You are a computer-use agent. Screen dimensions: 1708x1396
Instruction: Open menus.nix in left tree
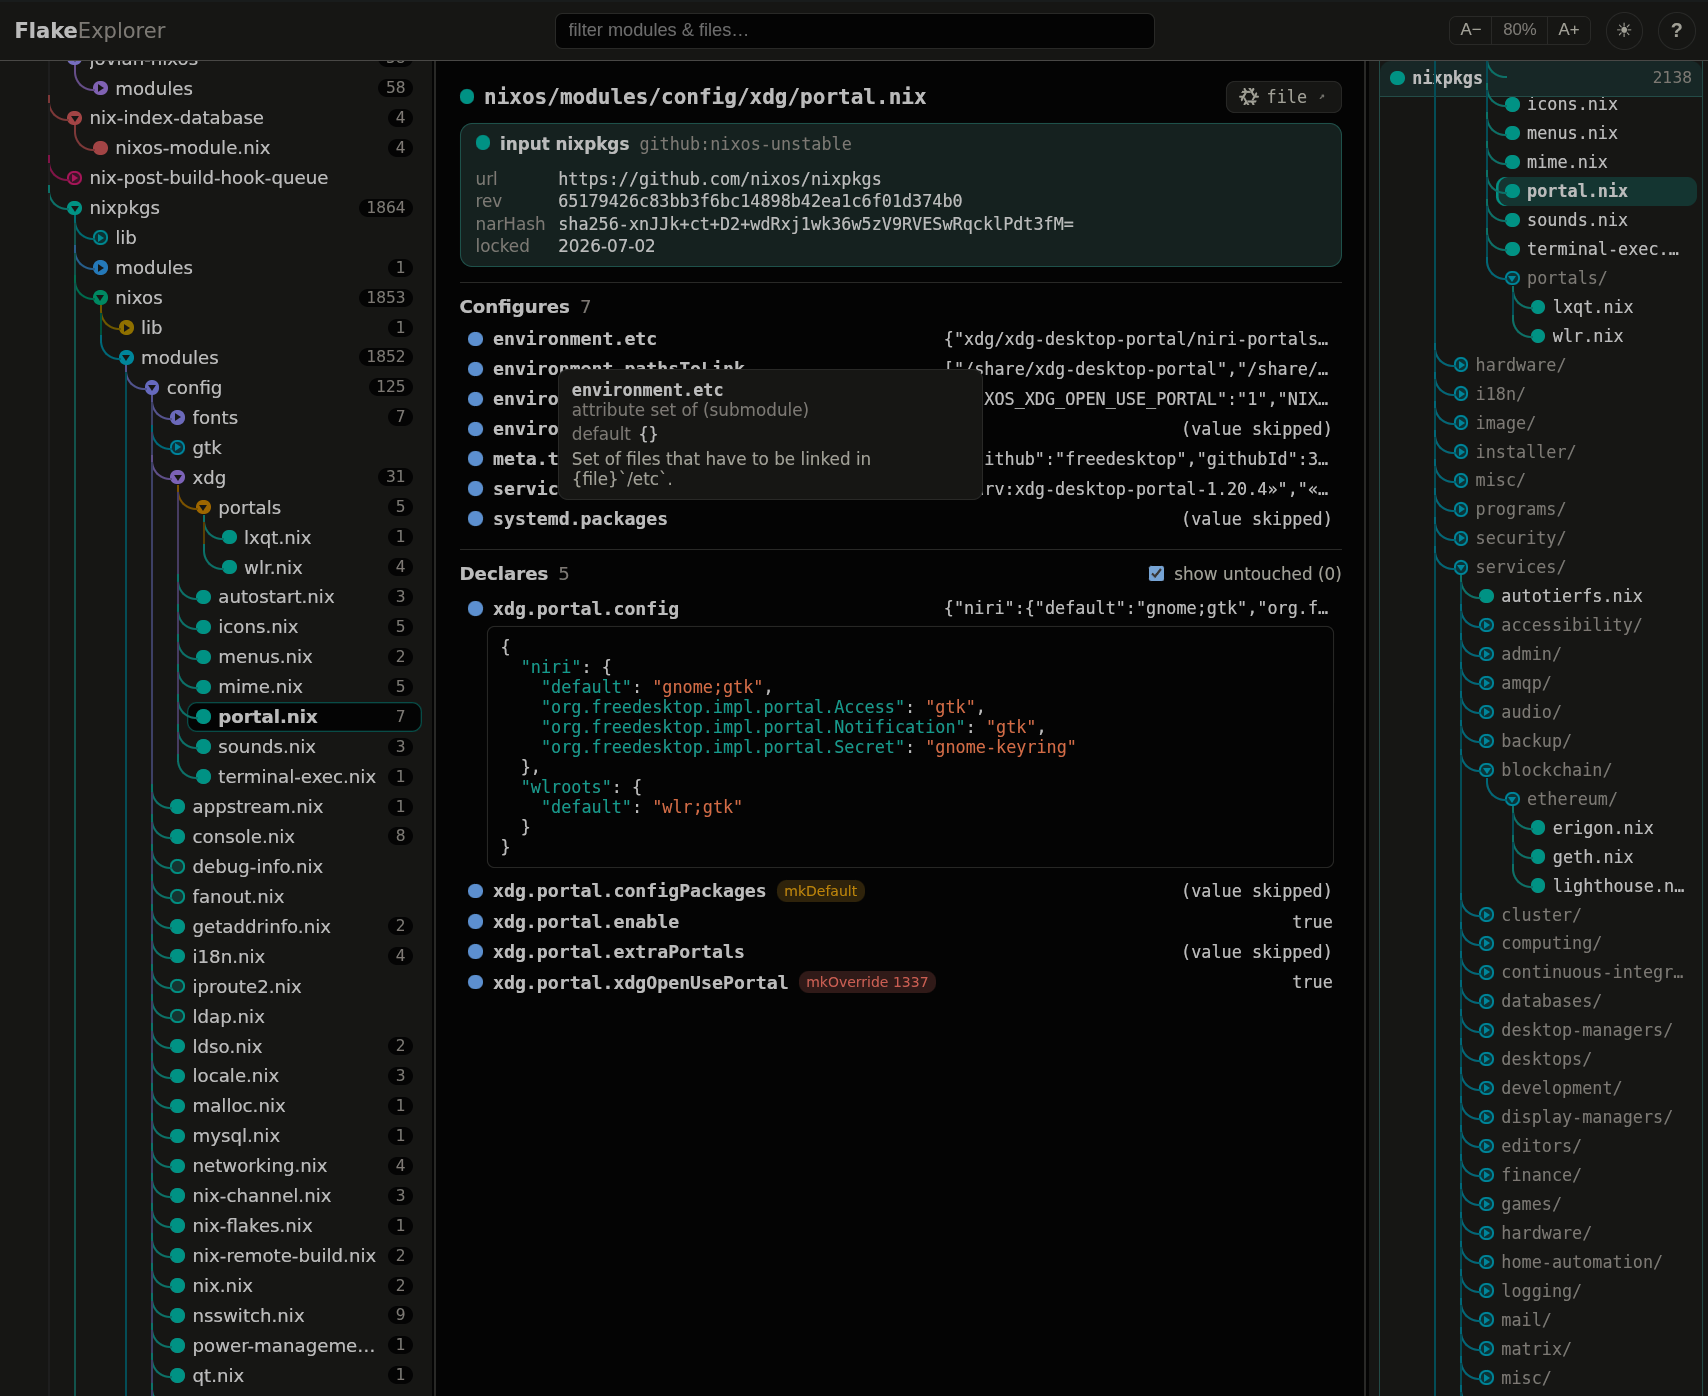[265, 657]
